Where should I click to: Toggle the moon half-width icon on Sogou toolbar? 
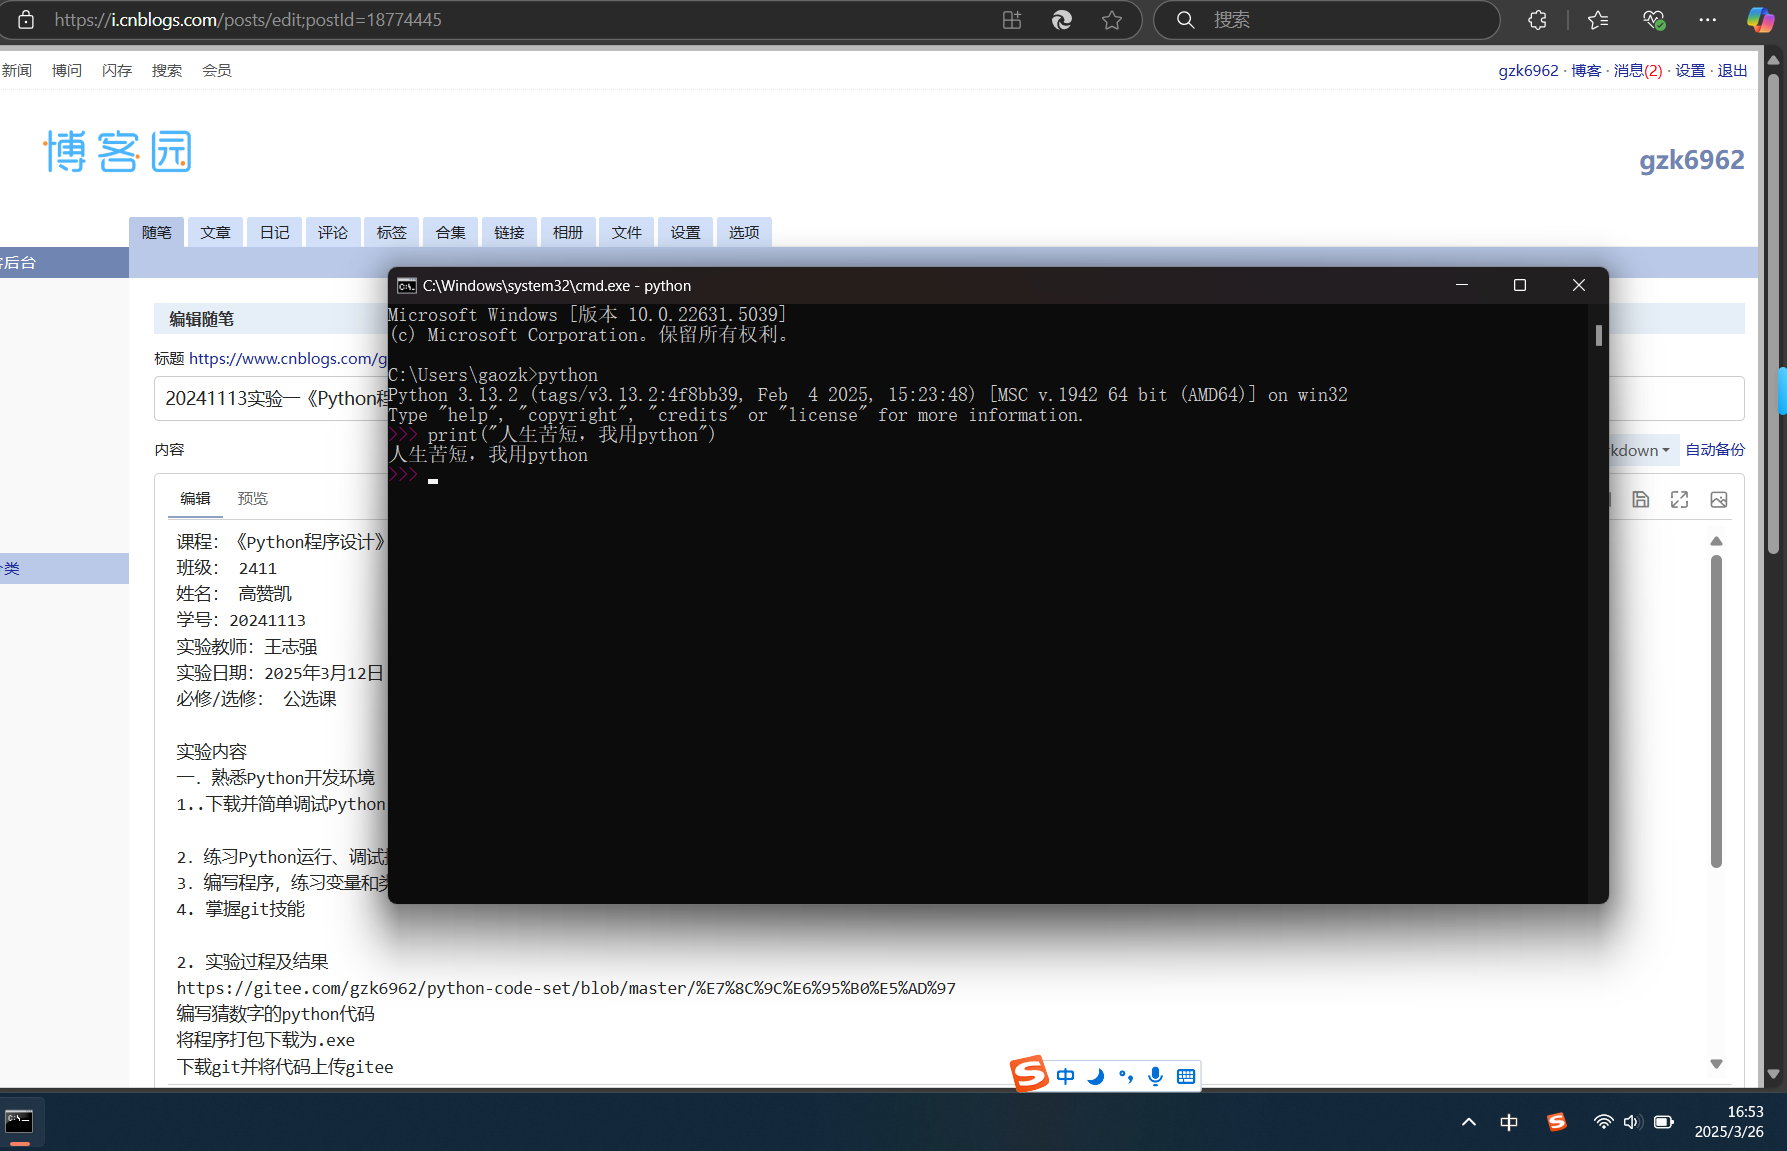click(1096, 1076)
